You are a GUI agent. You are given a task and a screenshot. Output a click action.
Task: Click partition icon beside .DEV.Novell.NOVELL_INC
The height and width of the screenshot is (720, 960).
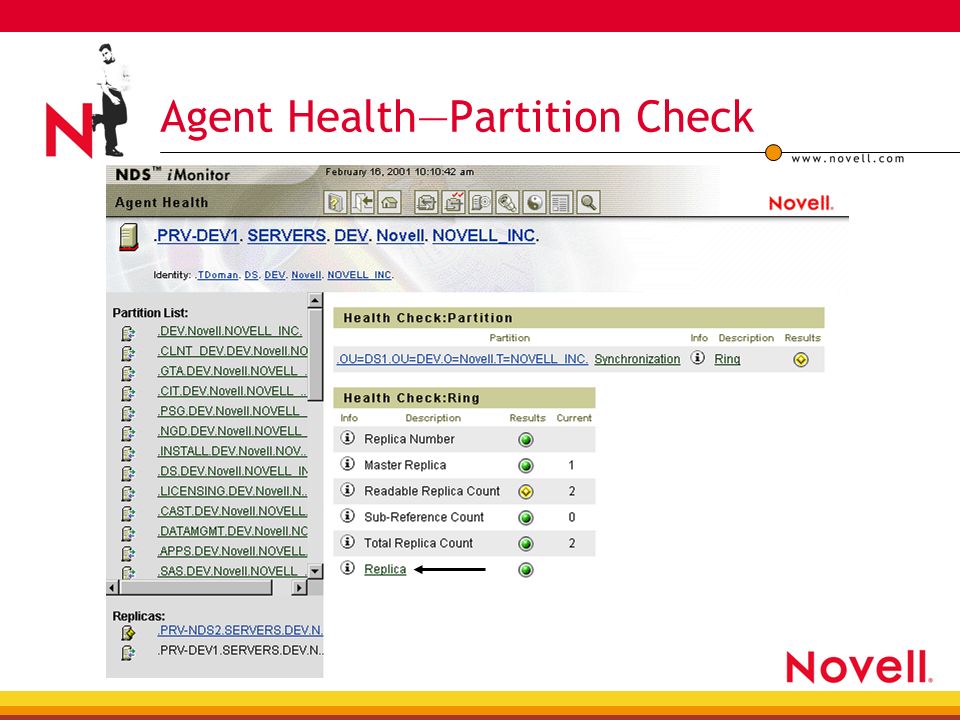tap(128, 334)
